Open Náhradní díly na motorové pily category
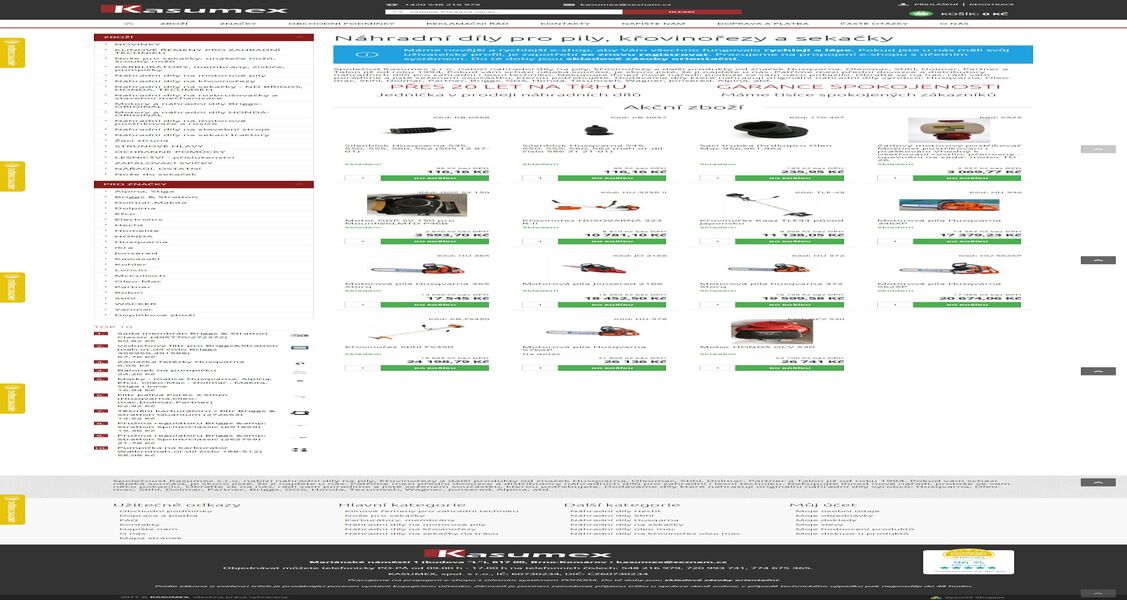The height and width of the screenshot is (600, 1127). point(190,75)
